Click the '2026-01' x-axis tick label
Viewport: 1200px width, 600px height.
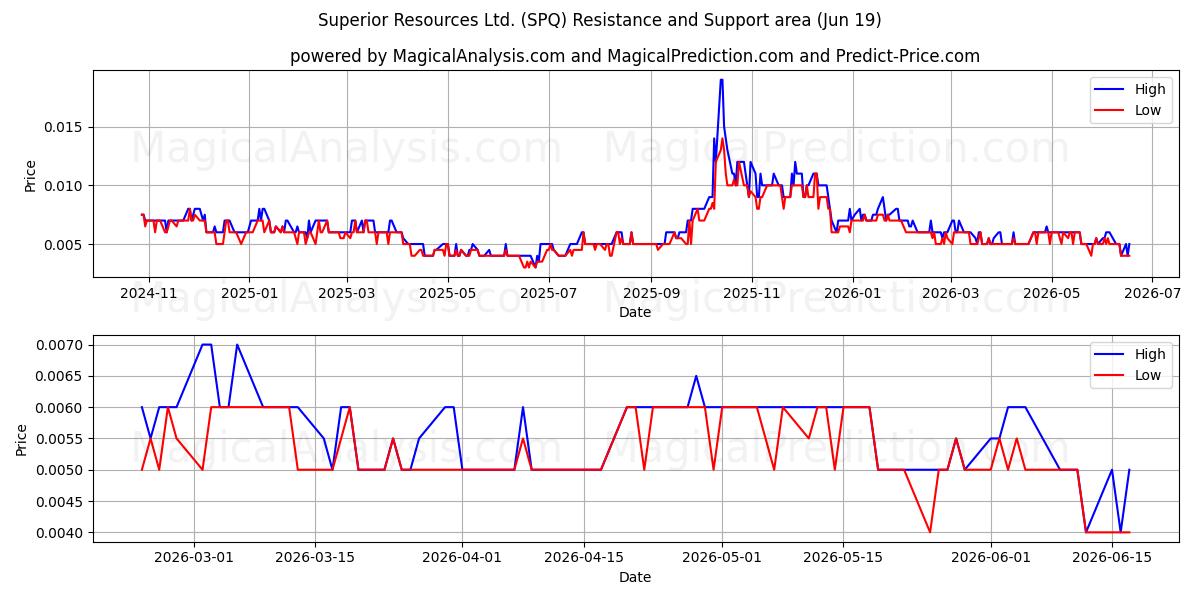pyautogui.click(x=852, y=293)
